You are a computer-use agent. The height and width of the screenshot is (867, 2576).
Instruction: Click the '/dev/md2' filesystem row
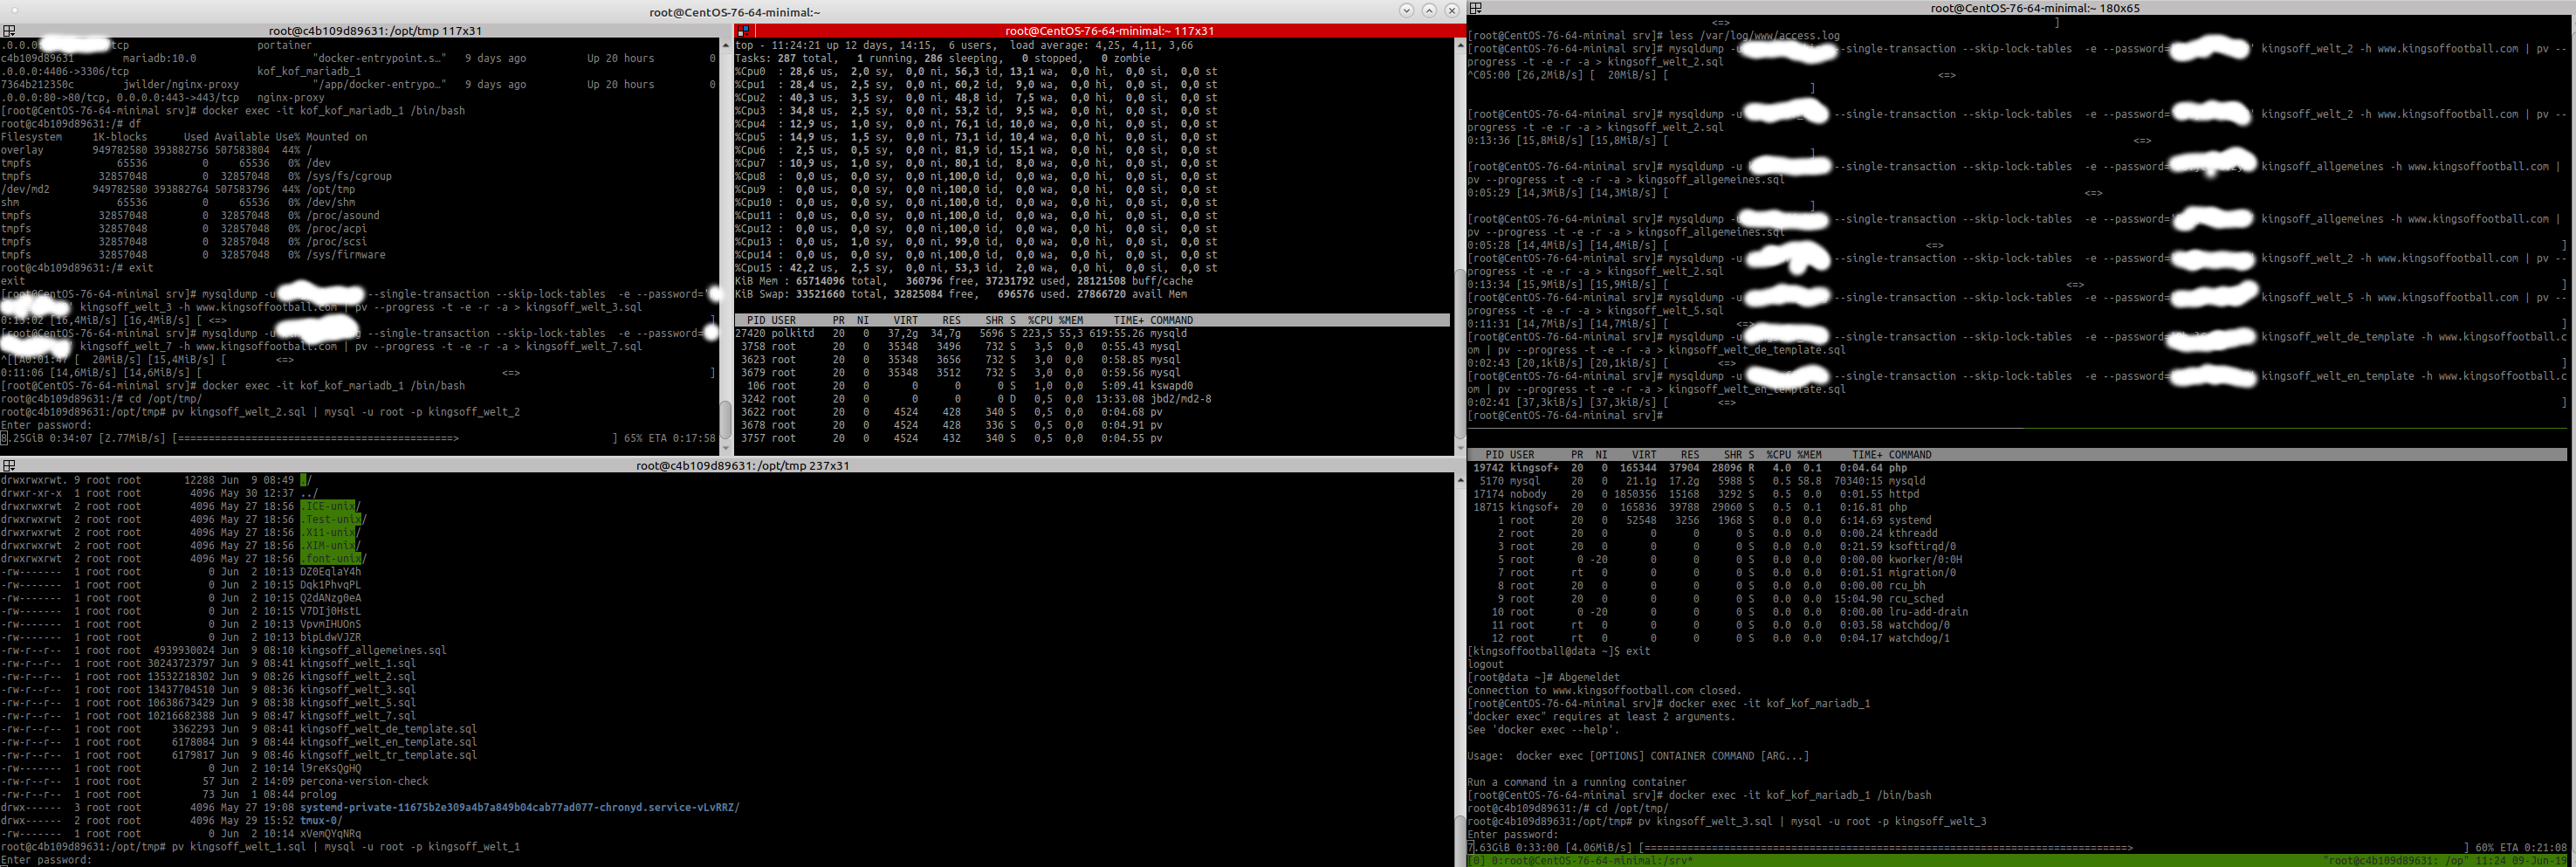coord(178,189)
